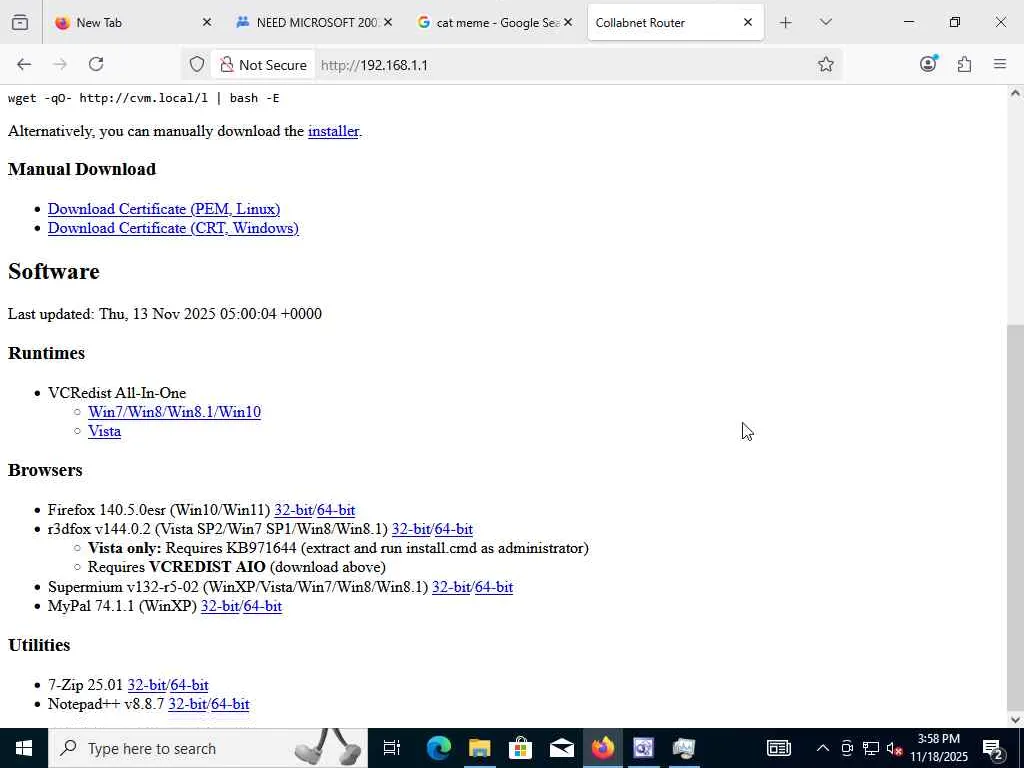Viewport: 1024px width, 768px height.
Task: Click the page vertical scrollbar thumb
Action: coord(1016,516)
